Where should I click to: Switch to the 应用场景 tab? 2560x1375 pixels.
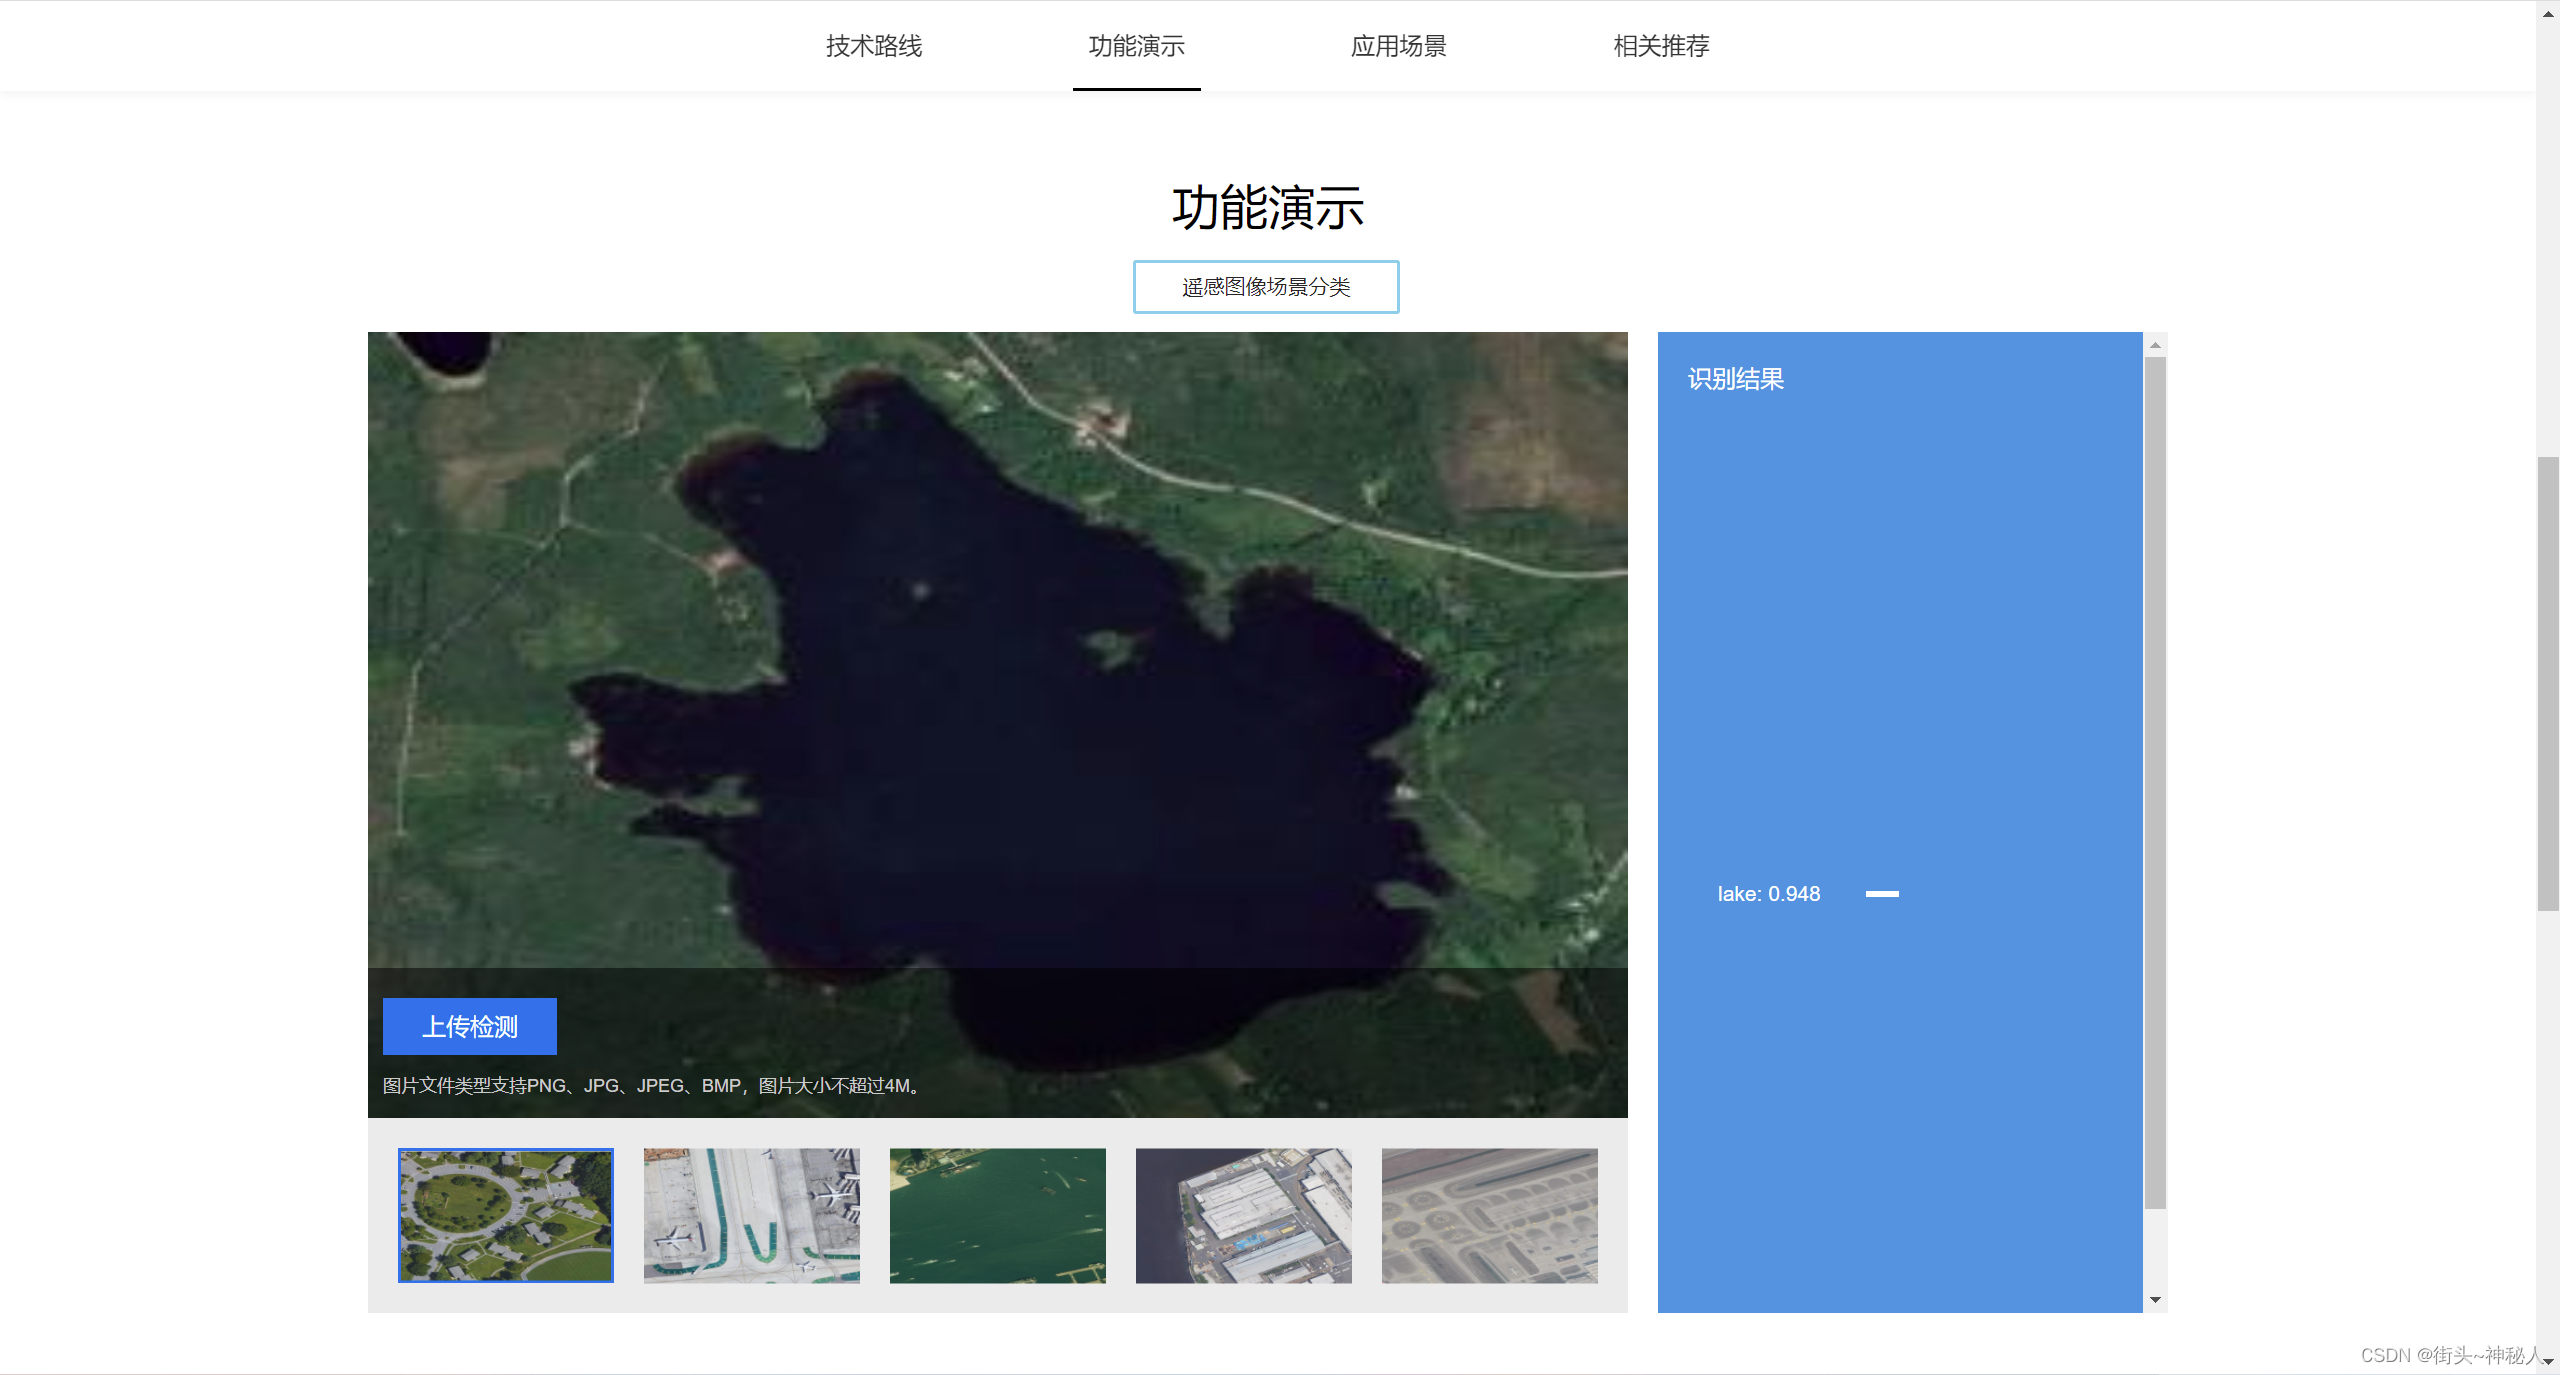pyautogui.click(x=1398, y=46)
